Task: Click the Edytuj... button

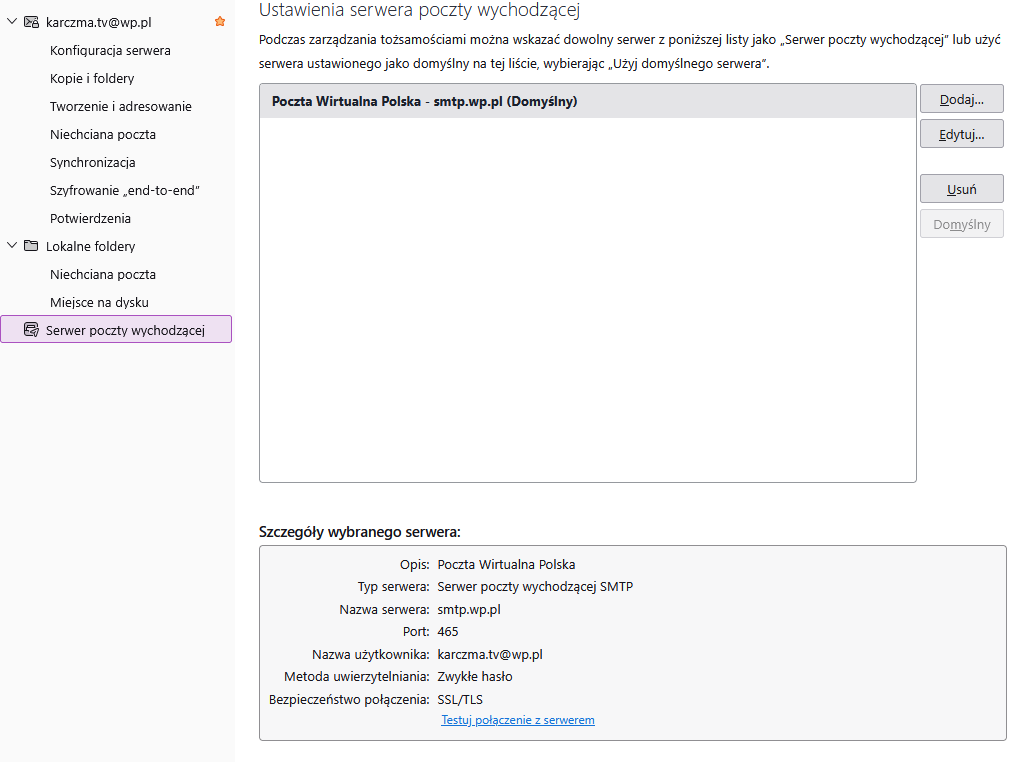Action: coord(961,134)
